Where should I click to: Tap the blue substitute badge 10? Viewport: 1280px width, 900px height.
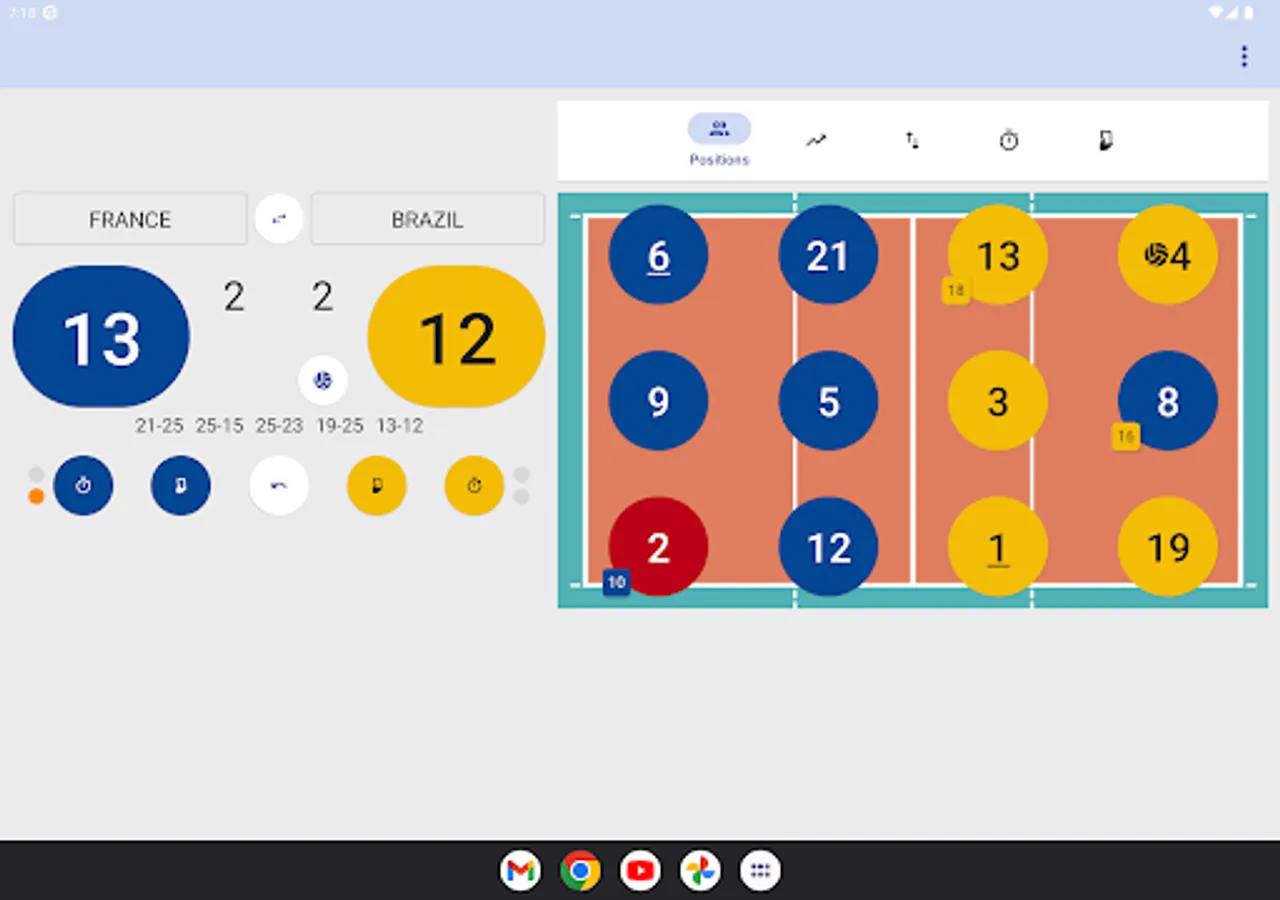[616, 582]
